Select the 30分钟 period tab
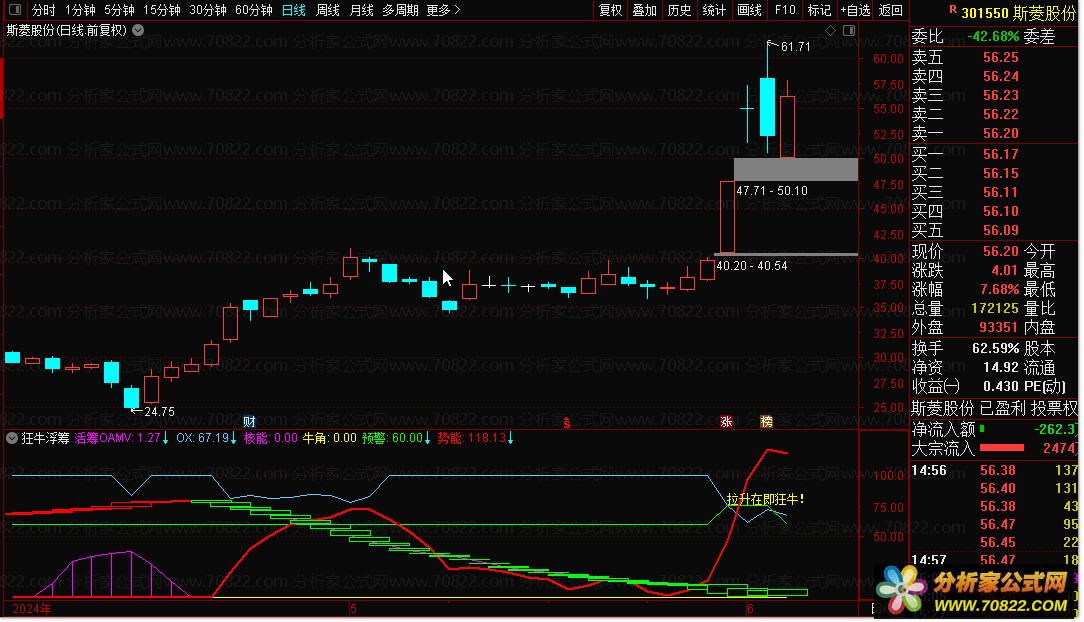Image resolution: width=1084 pixels, height=622 pixels. pos(207,10)
